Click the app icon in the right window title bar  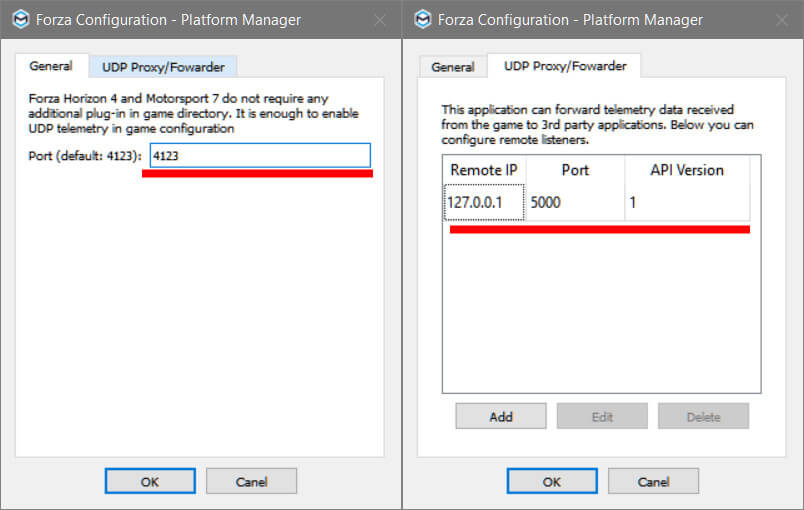pyautogui.click(x=423, y=19)
